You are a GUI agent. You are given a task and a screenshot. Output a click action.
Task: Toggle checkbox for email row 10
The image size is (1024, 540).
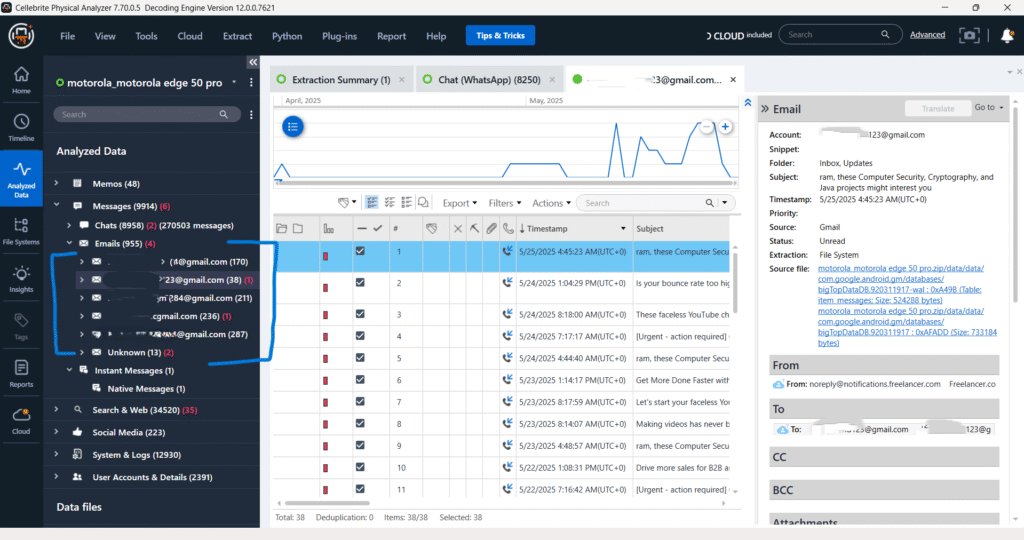pyautogui.click(x=360, y=467)
